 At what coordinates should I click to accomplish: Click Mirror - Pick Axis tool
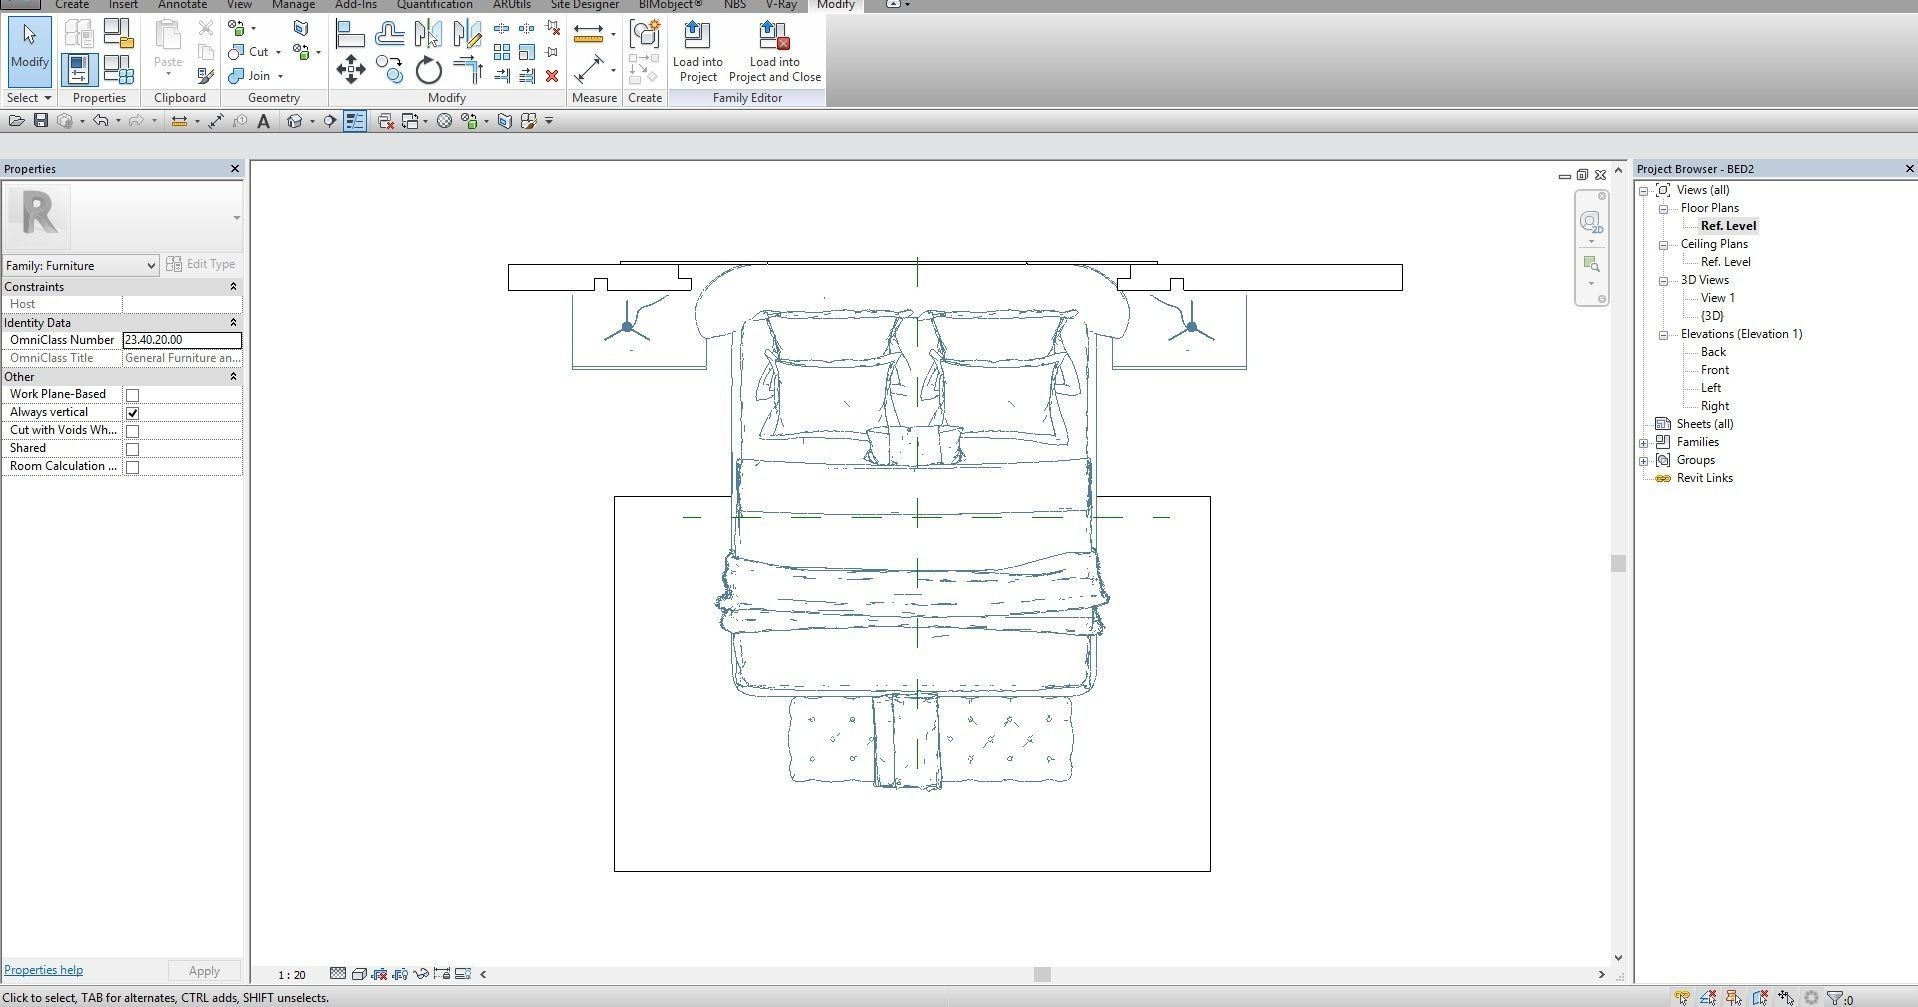click(428, 35)
